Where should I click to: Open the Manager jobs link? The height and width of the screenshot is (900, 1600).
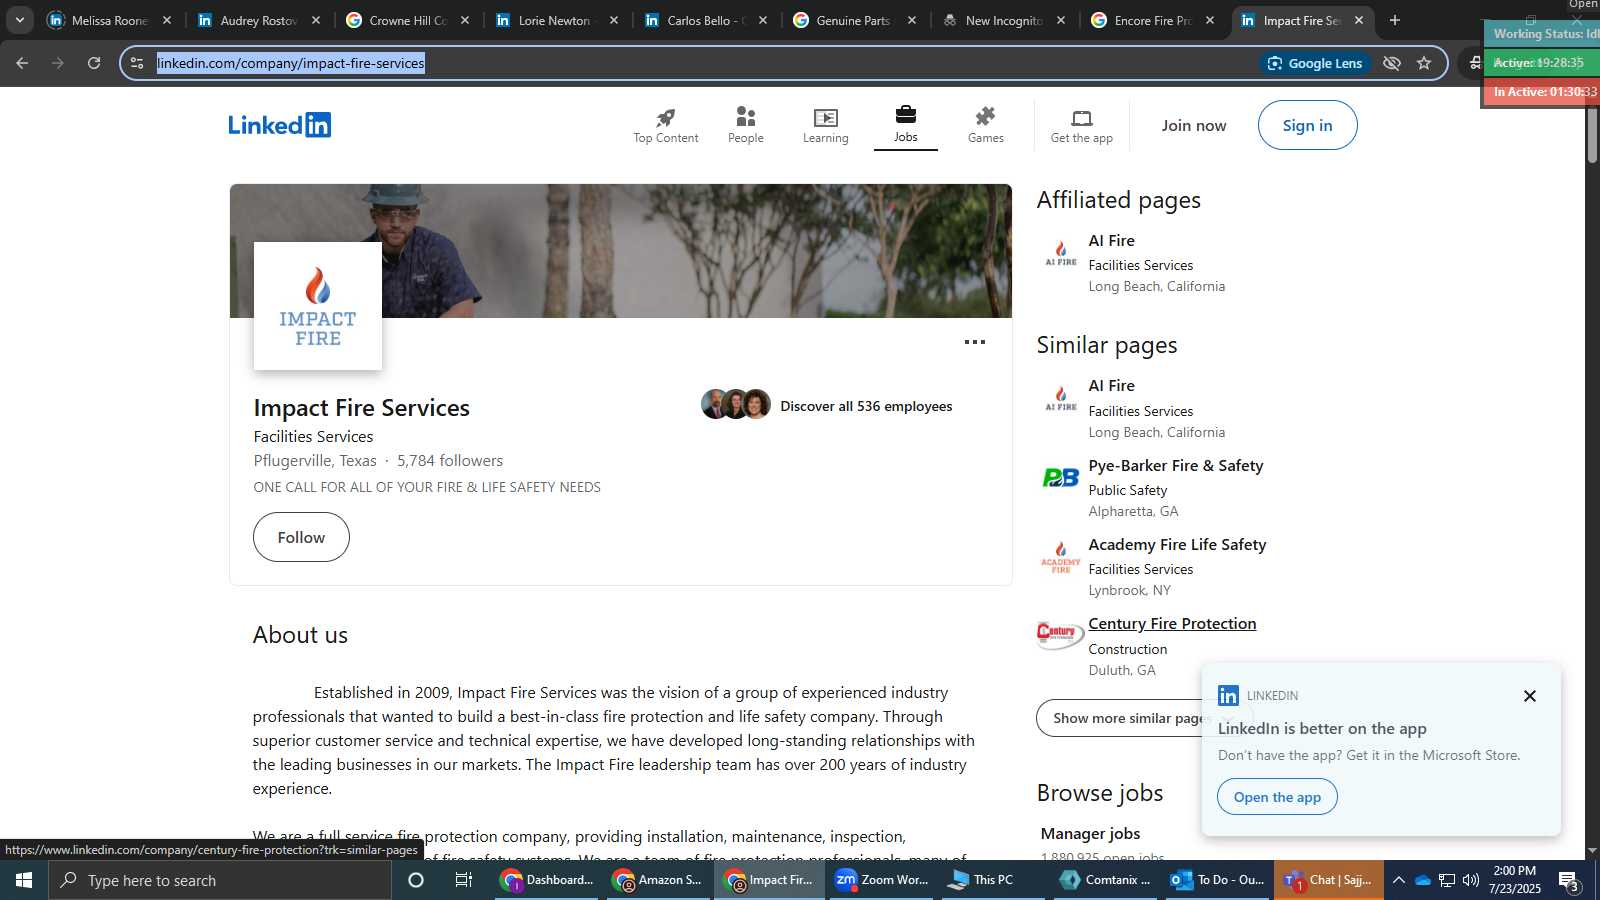point(1090,833)
